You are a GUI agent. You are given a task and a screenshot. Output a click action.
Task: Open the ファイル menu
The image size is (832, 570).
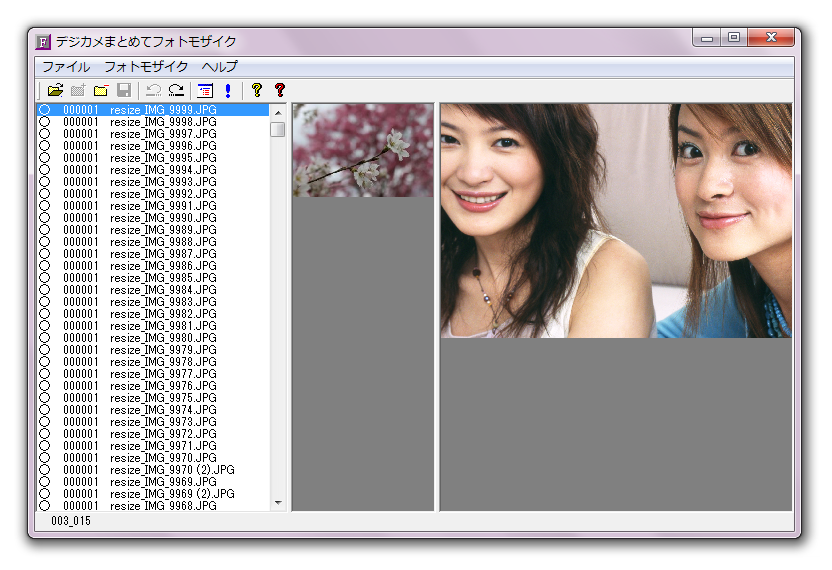pyautogui.click(x=65, y=67)
